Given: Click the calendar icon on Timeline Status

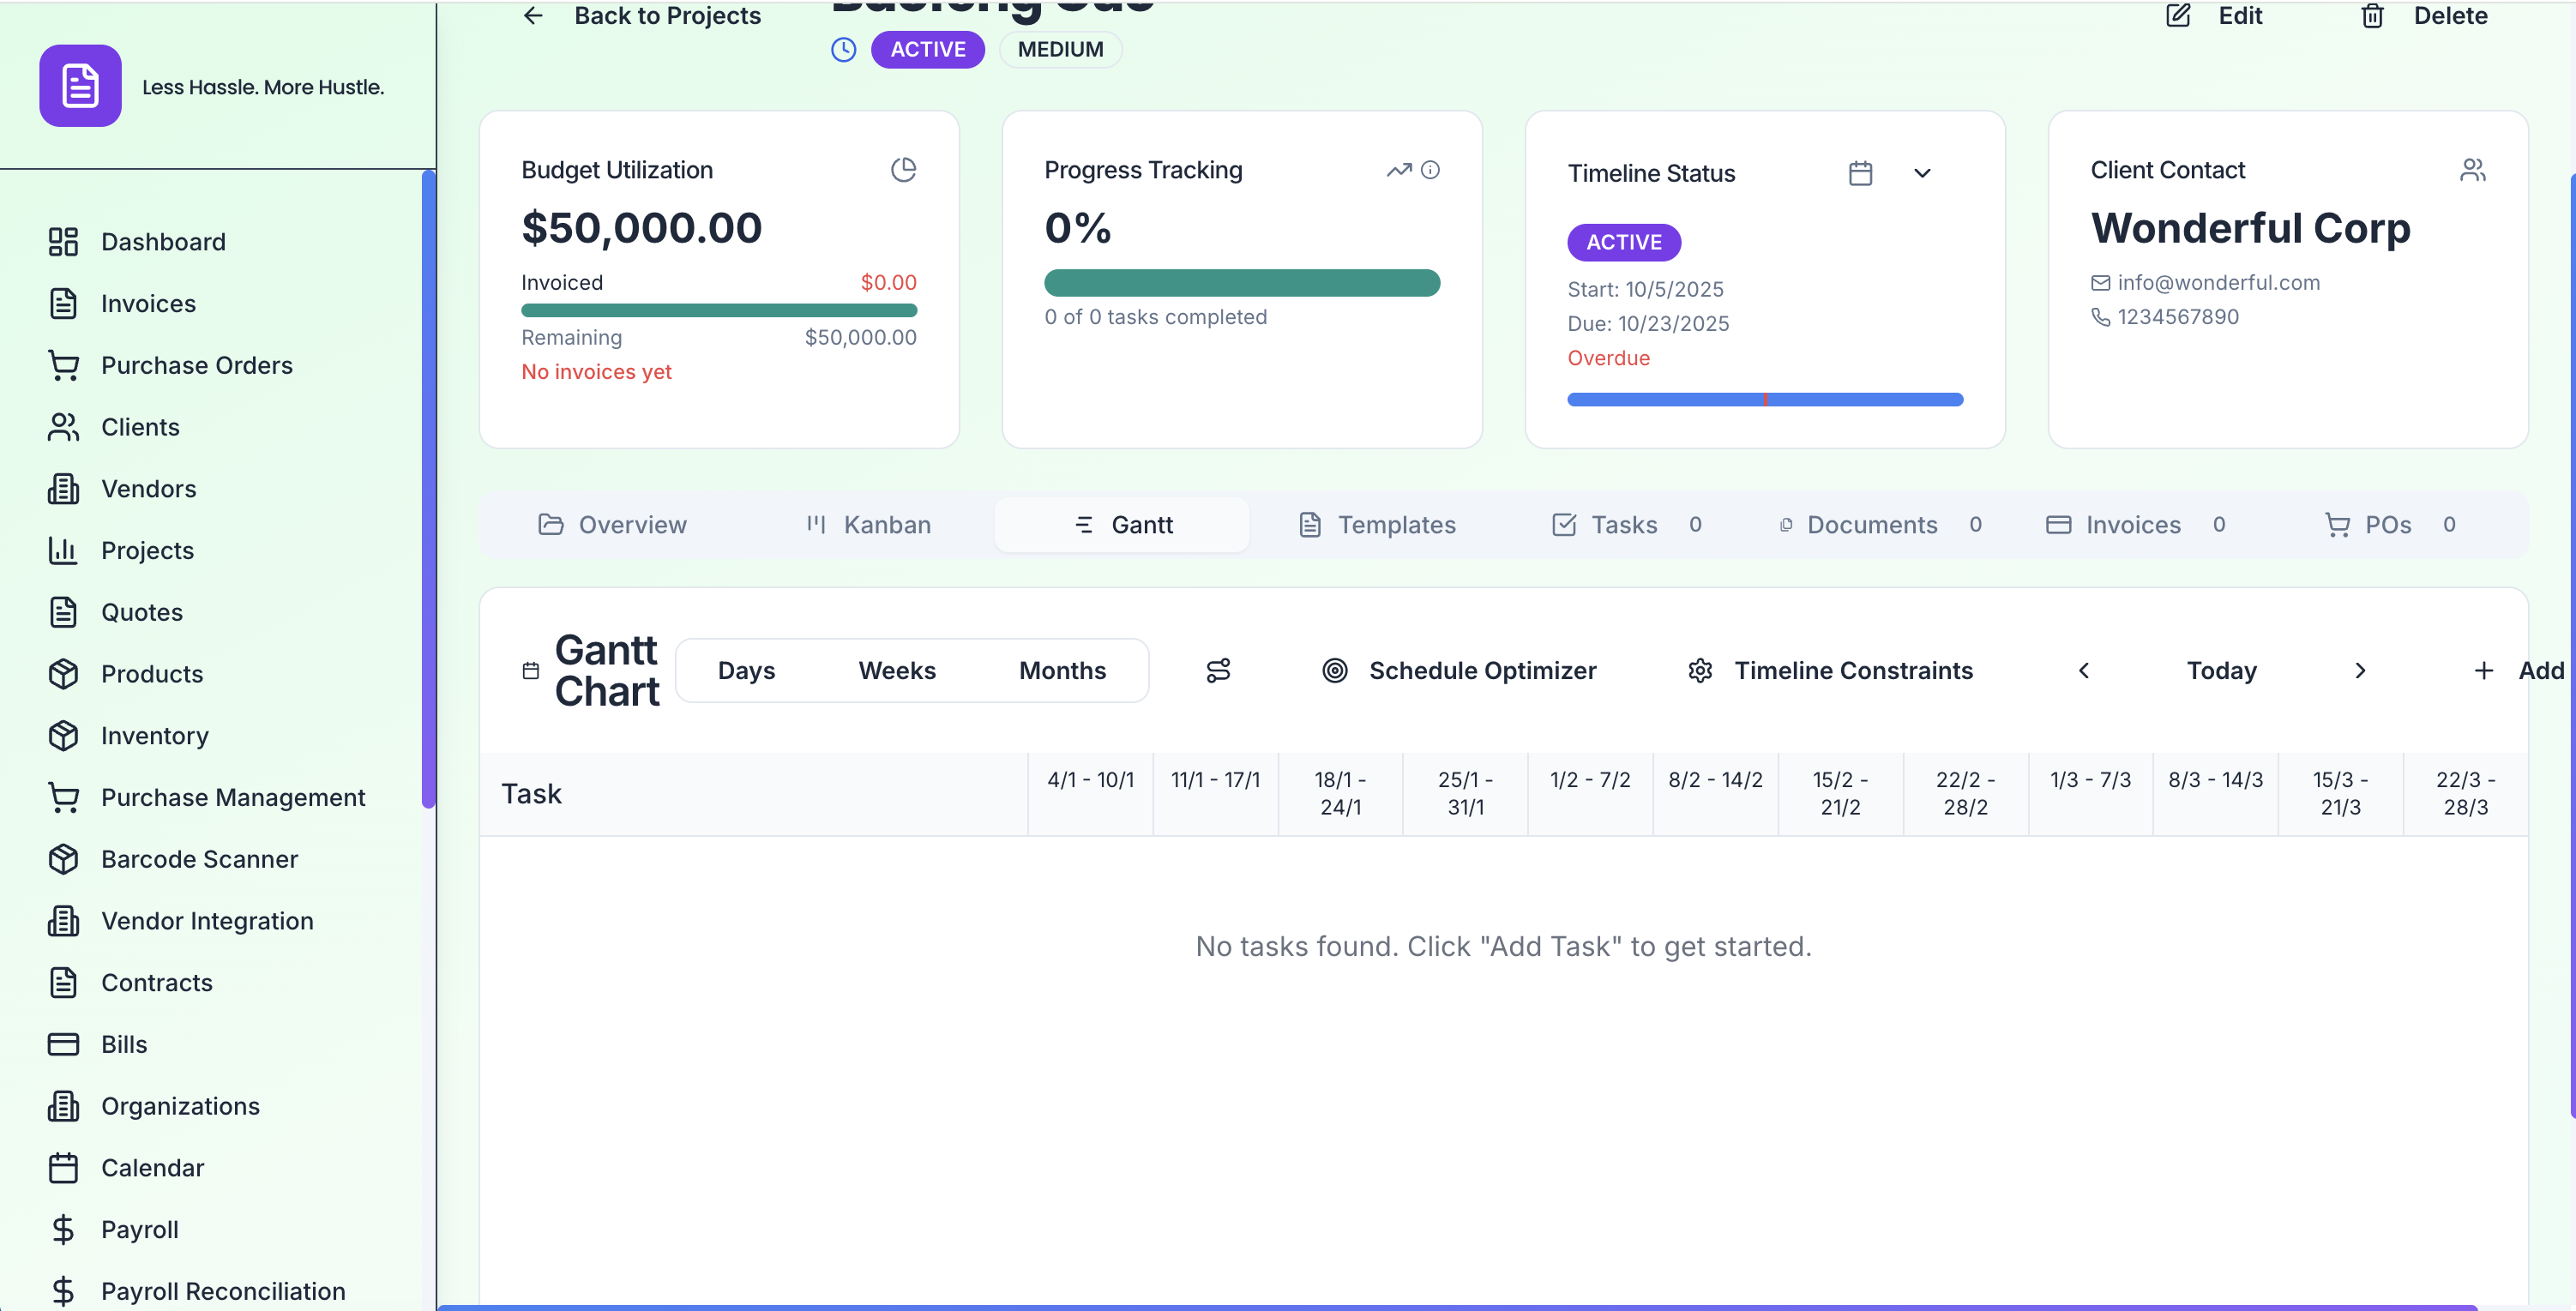Looking at the screenshot, I should coord(1861,173).
